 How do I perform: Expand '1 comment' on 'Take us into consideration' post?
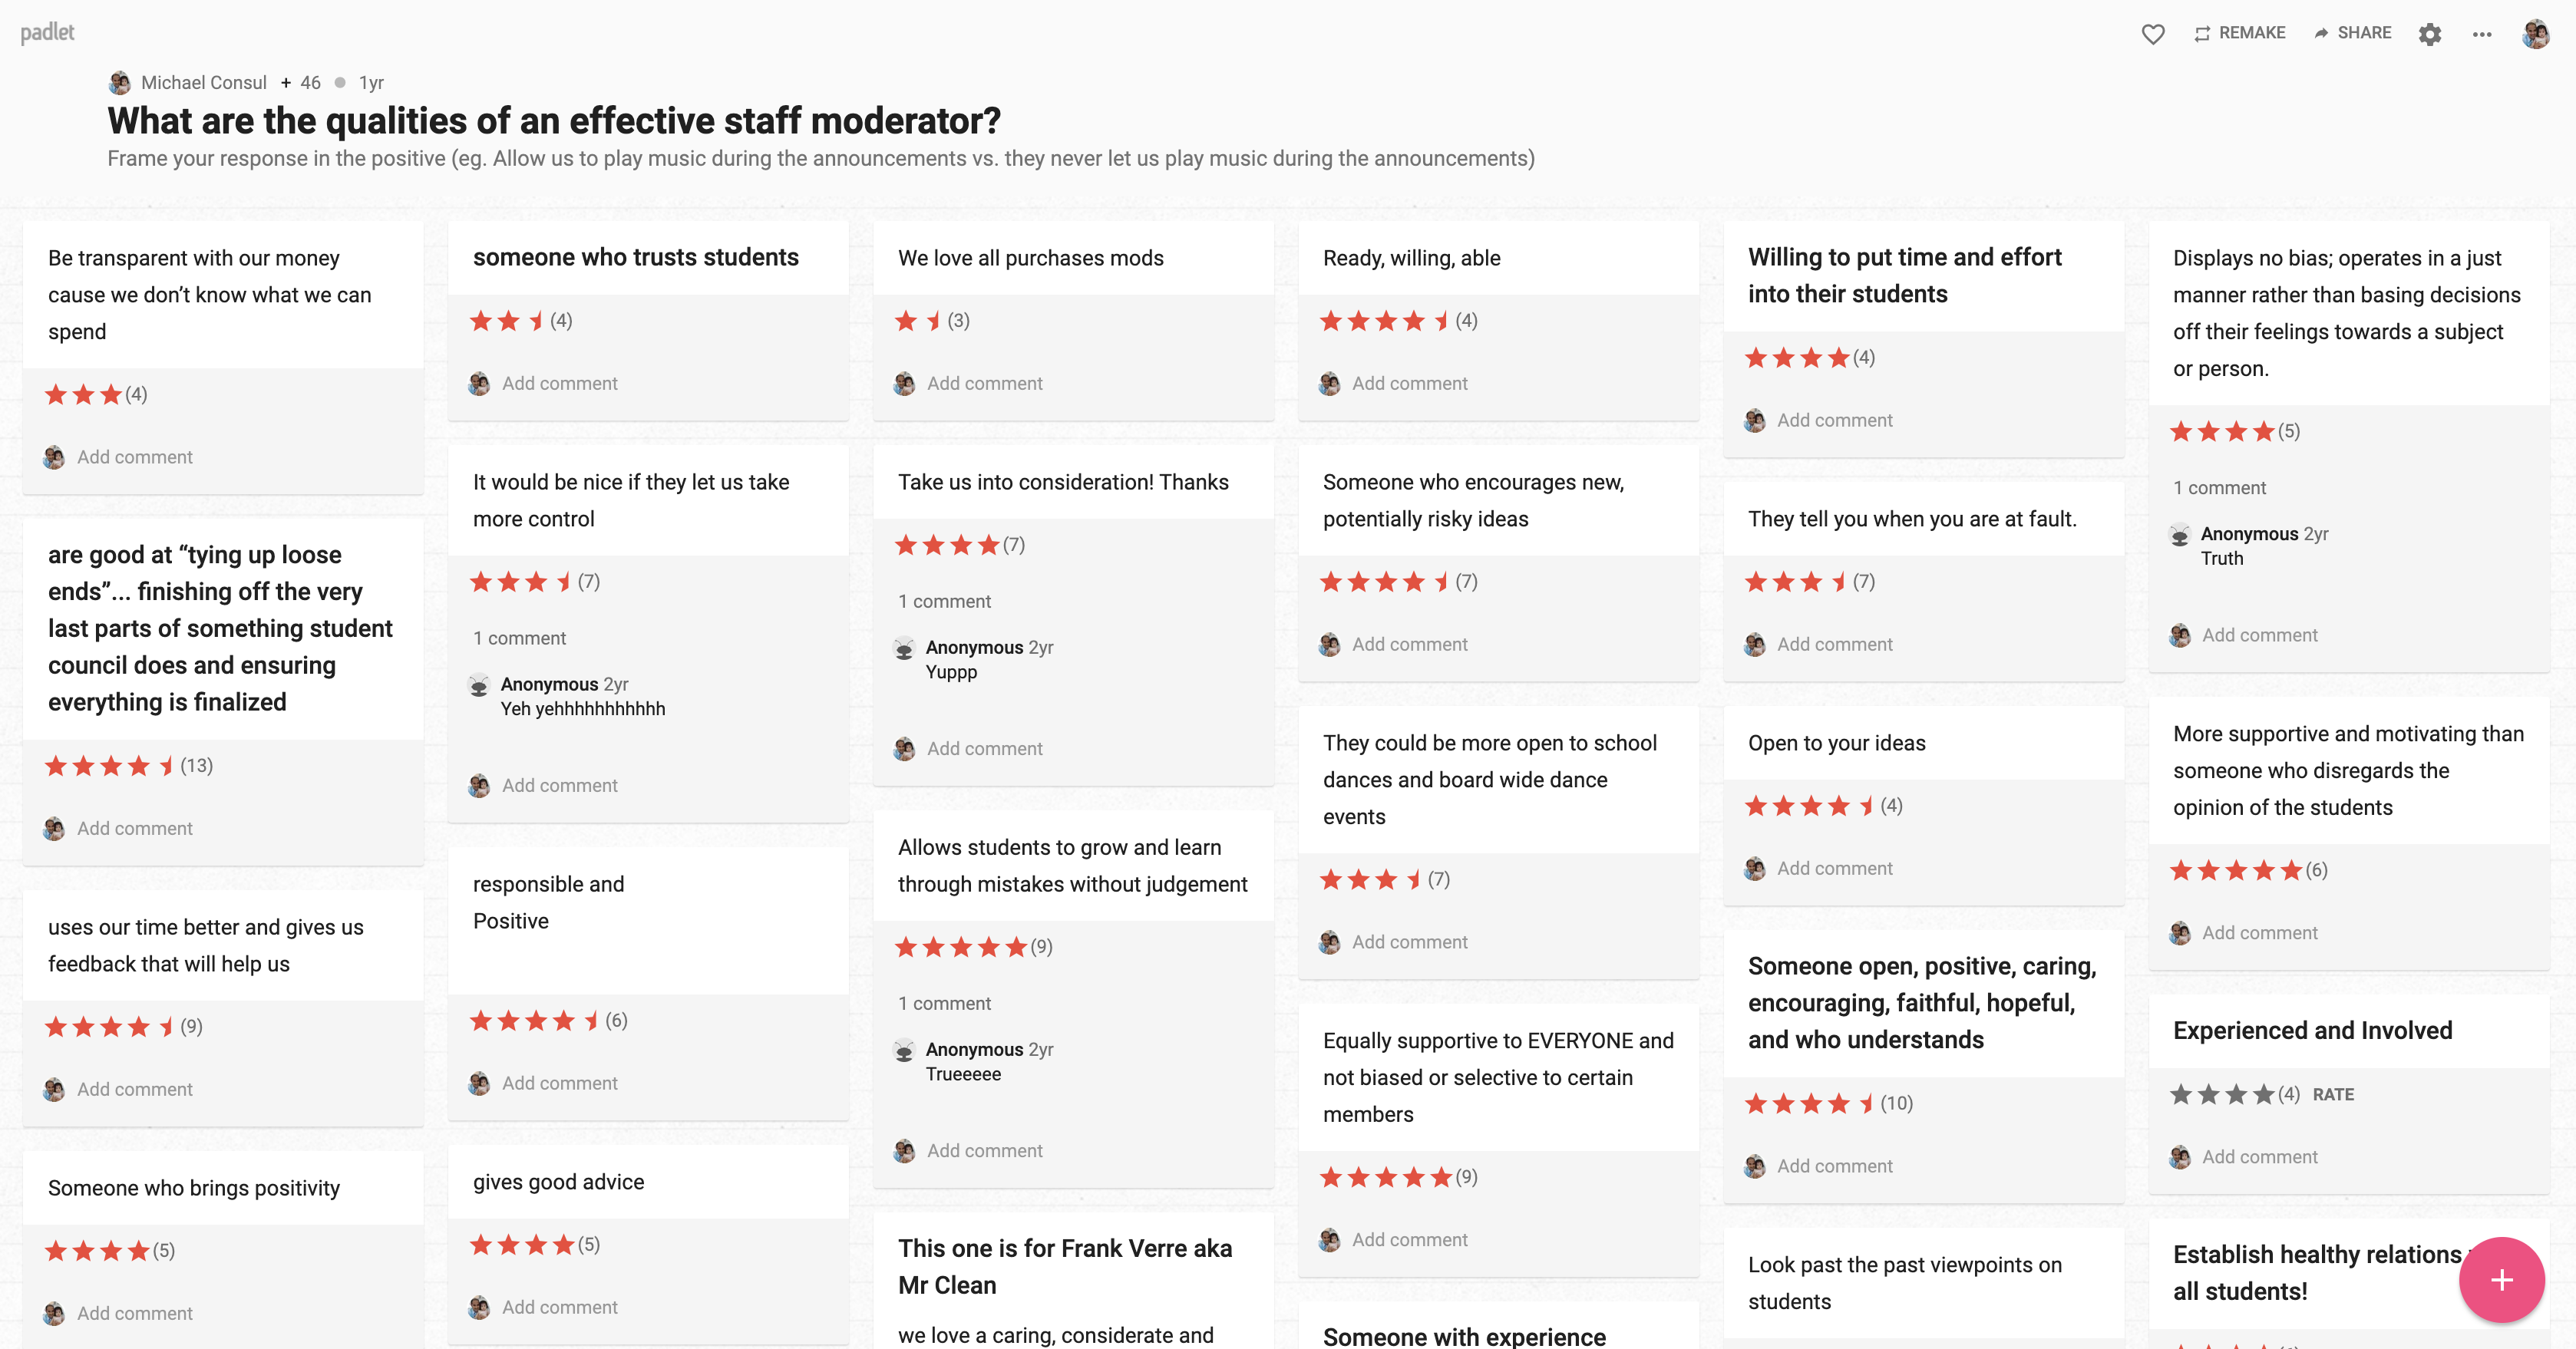point(944,601)
